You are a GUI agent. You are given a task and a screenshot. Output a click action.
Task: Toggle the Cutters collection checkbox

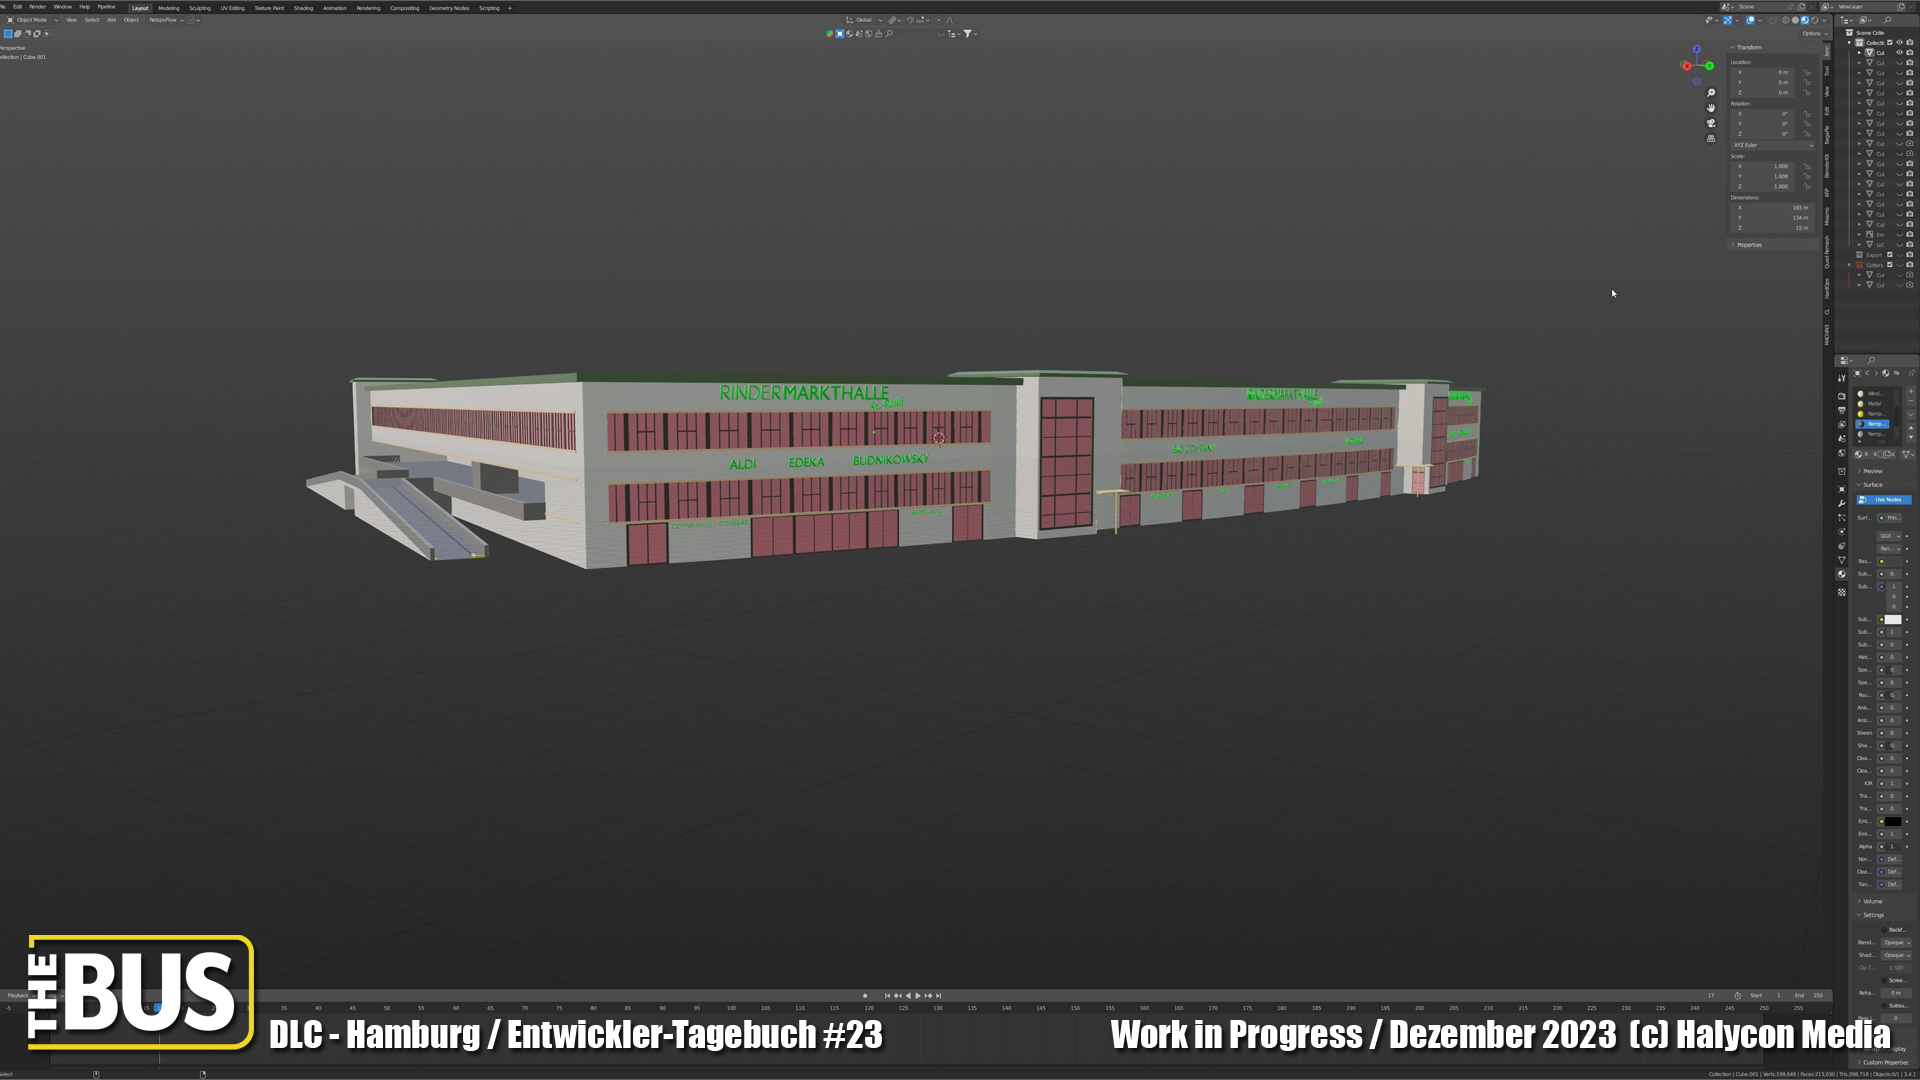[x=1890, y=265]
